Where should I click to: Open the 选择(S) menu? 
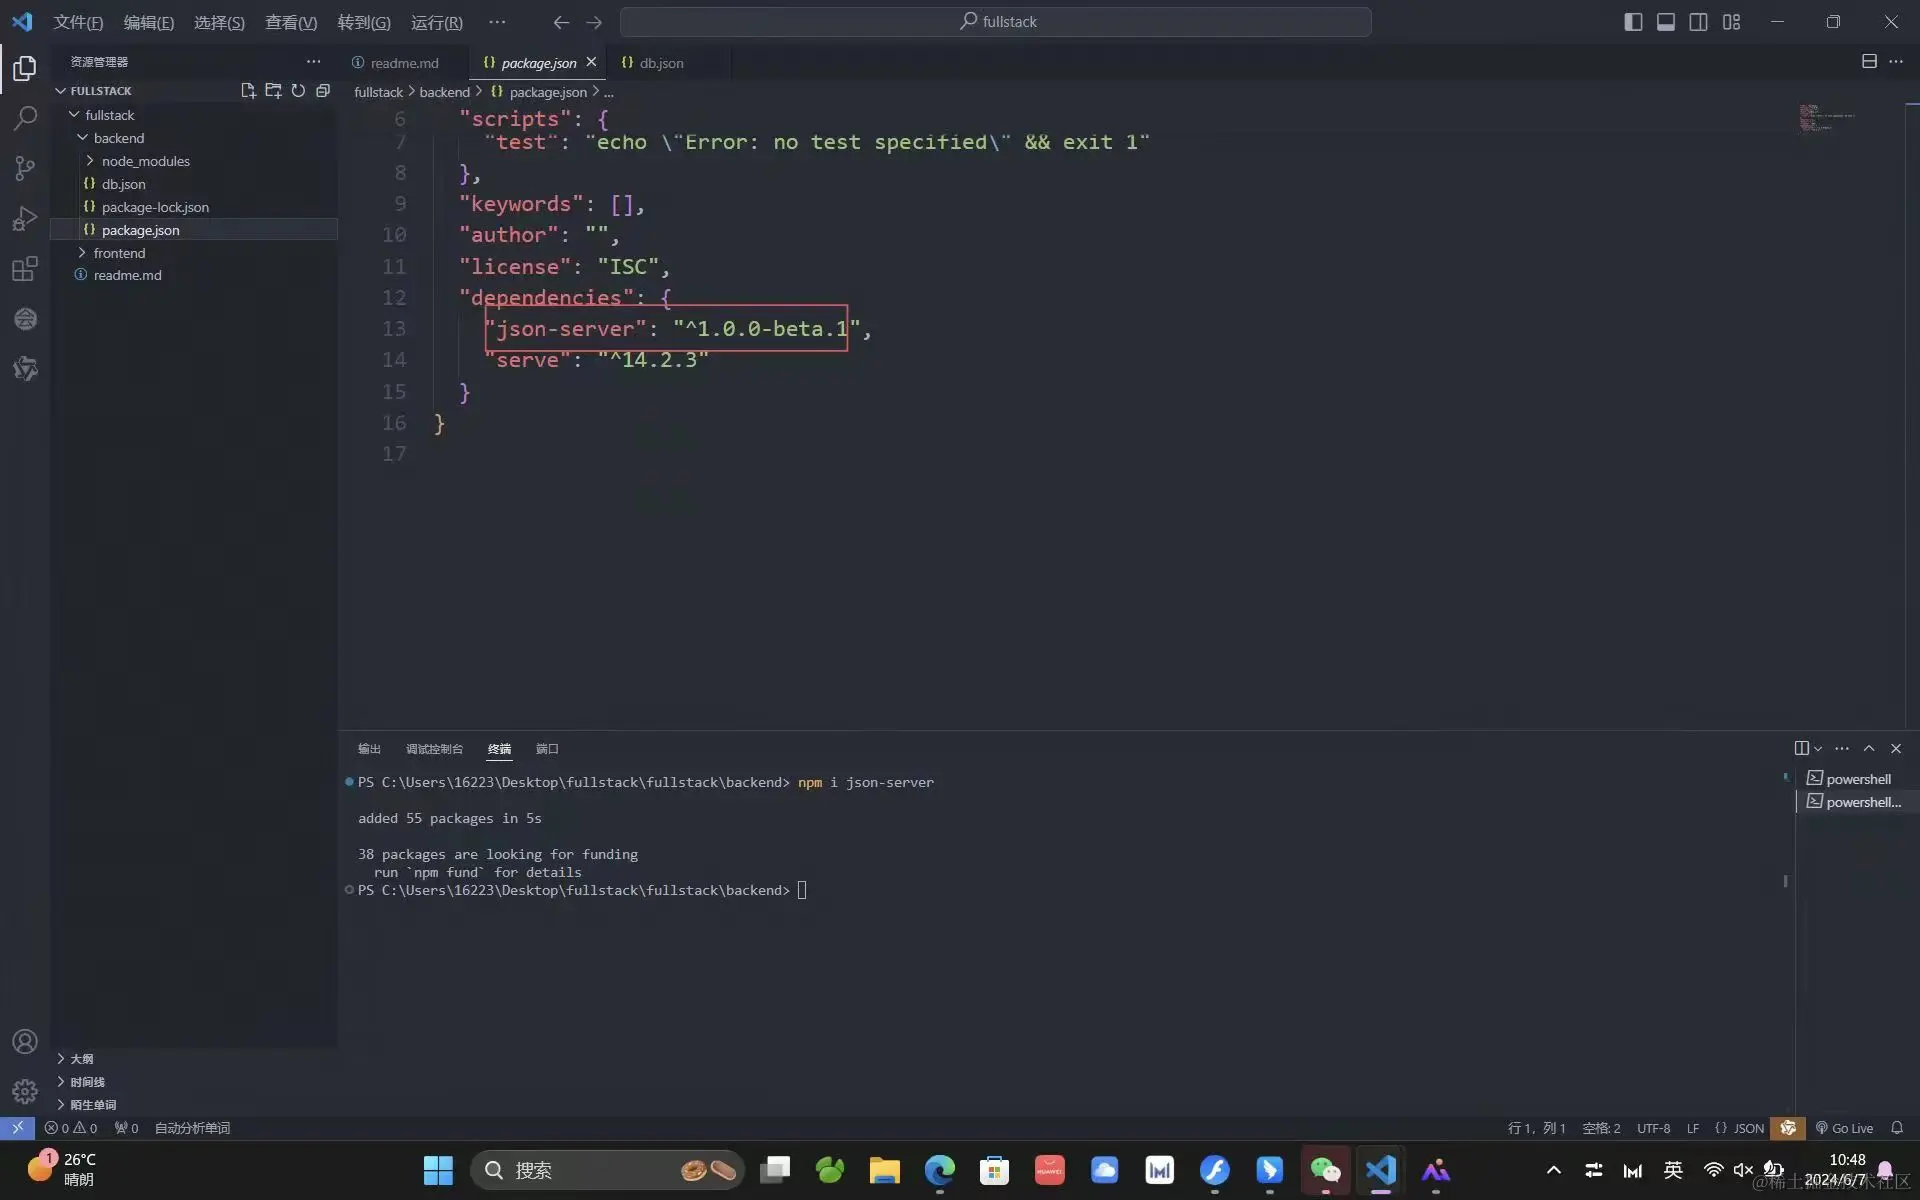coord(219,22)
